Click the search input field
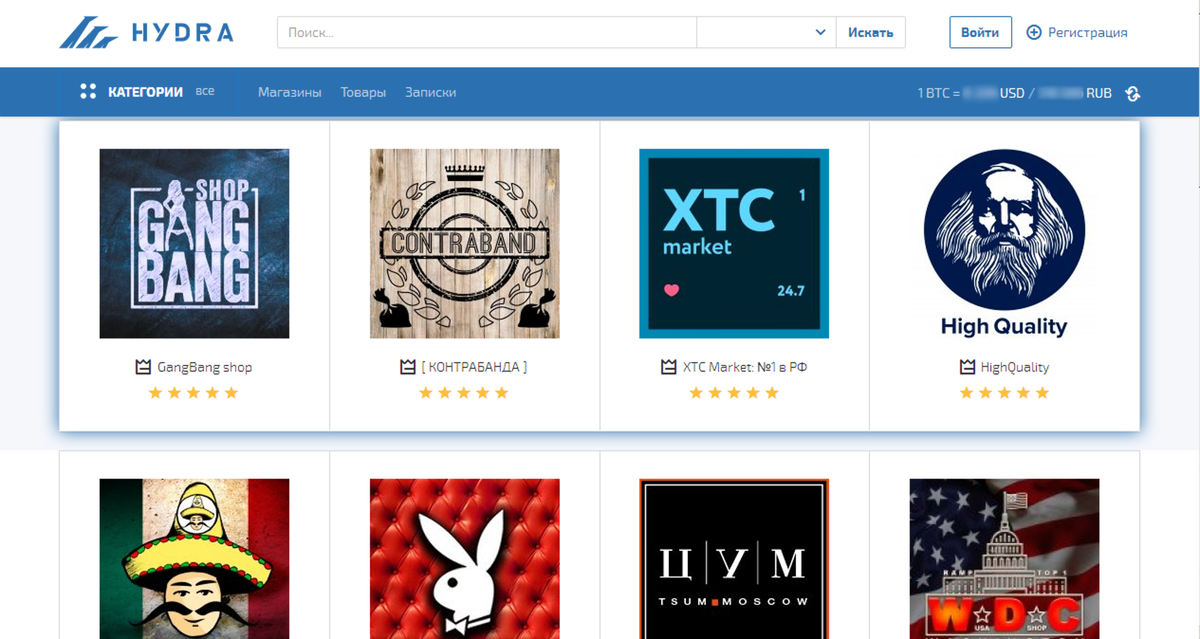1200x639 pixels. coord(487,32)
